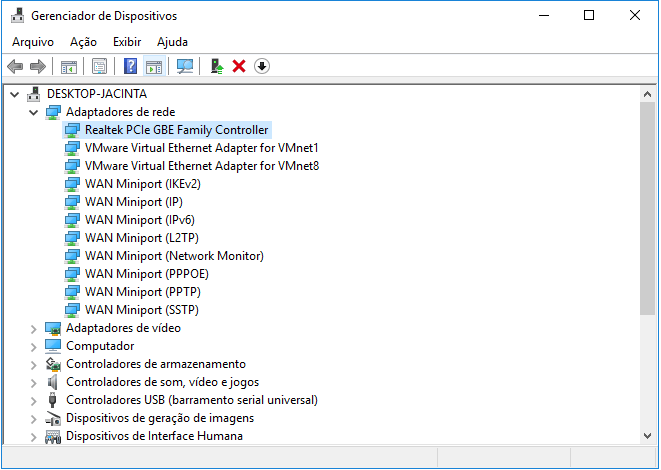Expand the Controladores de armazenamento node
The width and height of the screenshot is (661, 470).
[x=33, y=364]
